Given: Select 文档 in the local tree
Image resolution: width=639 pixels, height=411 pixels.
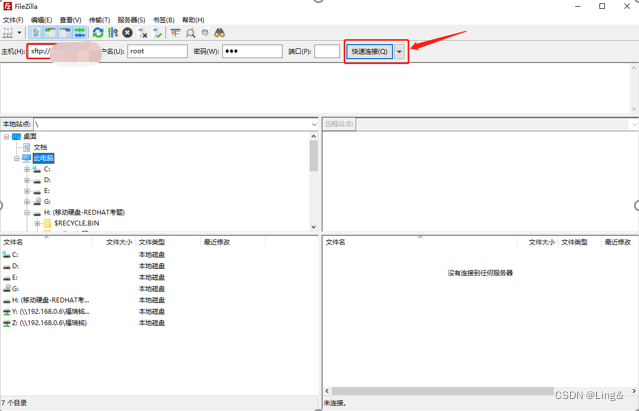Looking at the screenshot, I should point(40,147).
